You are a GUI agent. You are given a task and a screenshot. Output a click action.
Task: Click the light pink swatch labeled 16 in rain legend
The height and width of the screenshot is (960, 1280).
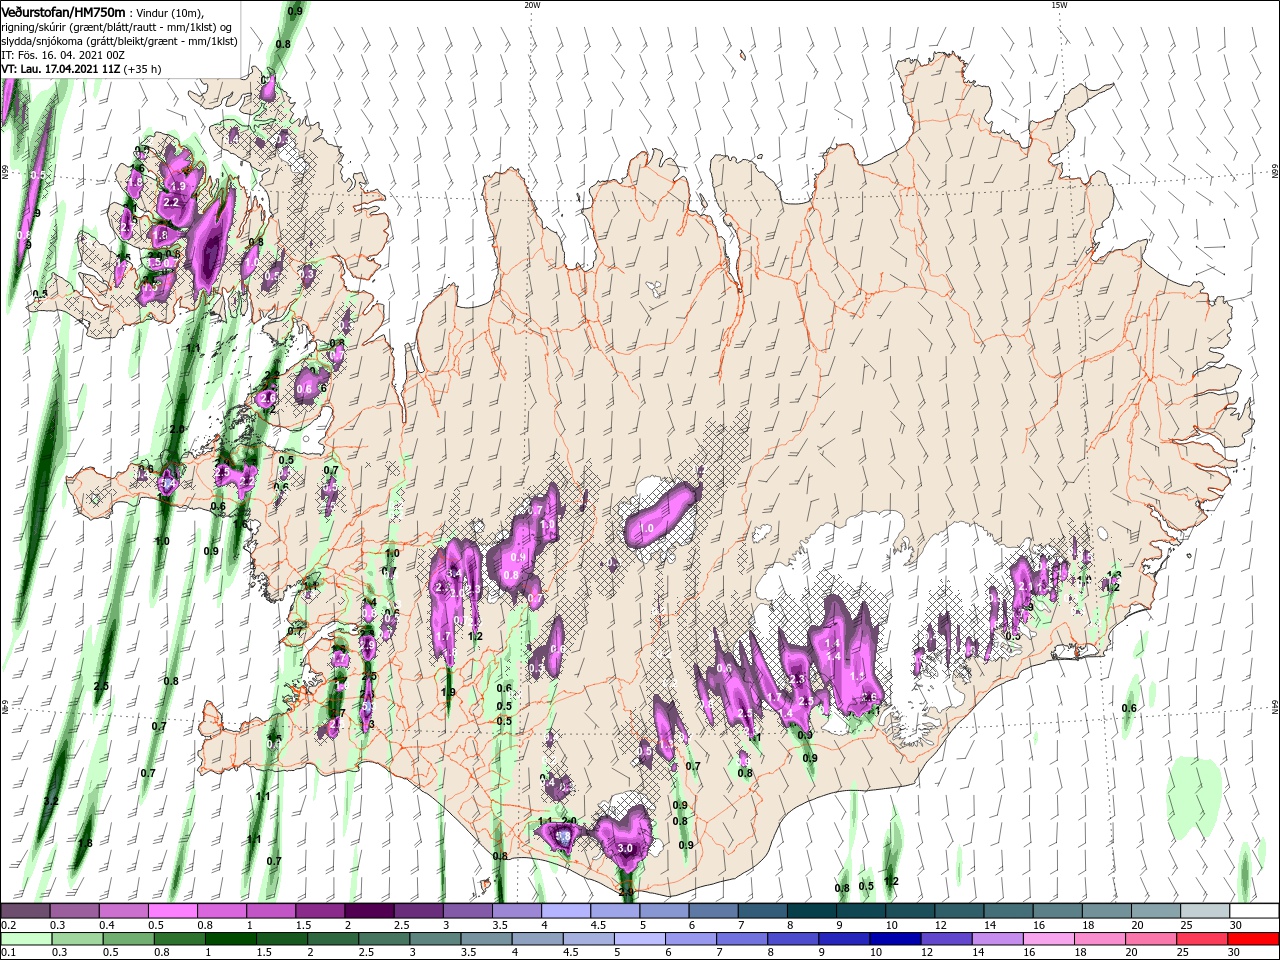1050,939
